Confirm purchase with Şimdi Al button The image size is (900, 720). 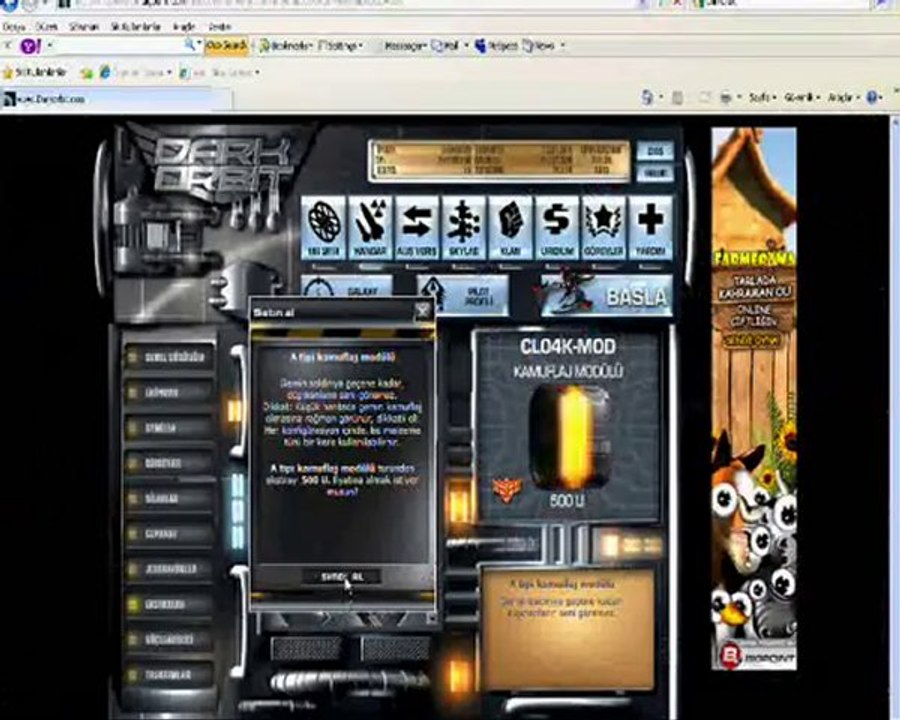point(342,576)
